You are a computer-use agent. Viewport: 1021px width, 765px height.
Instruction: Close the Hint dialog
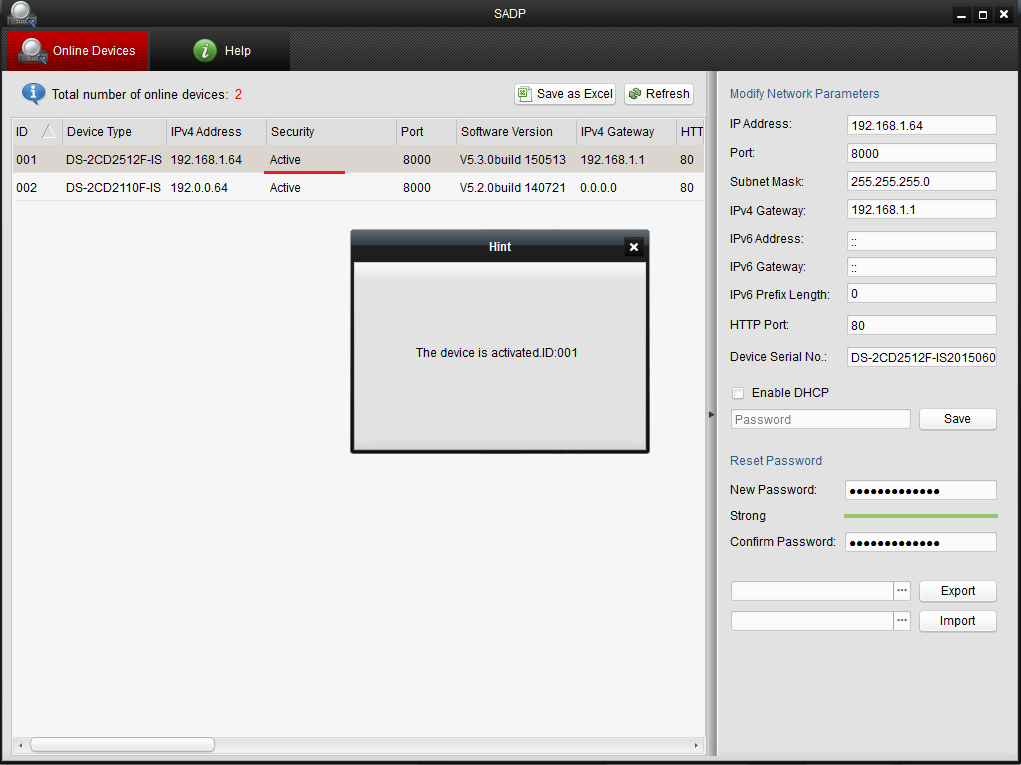pyautogui.click(x=634, y=246)
